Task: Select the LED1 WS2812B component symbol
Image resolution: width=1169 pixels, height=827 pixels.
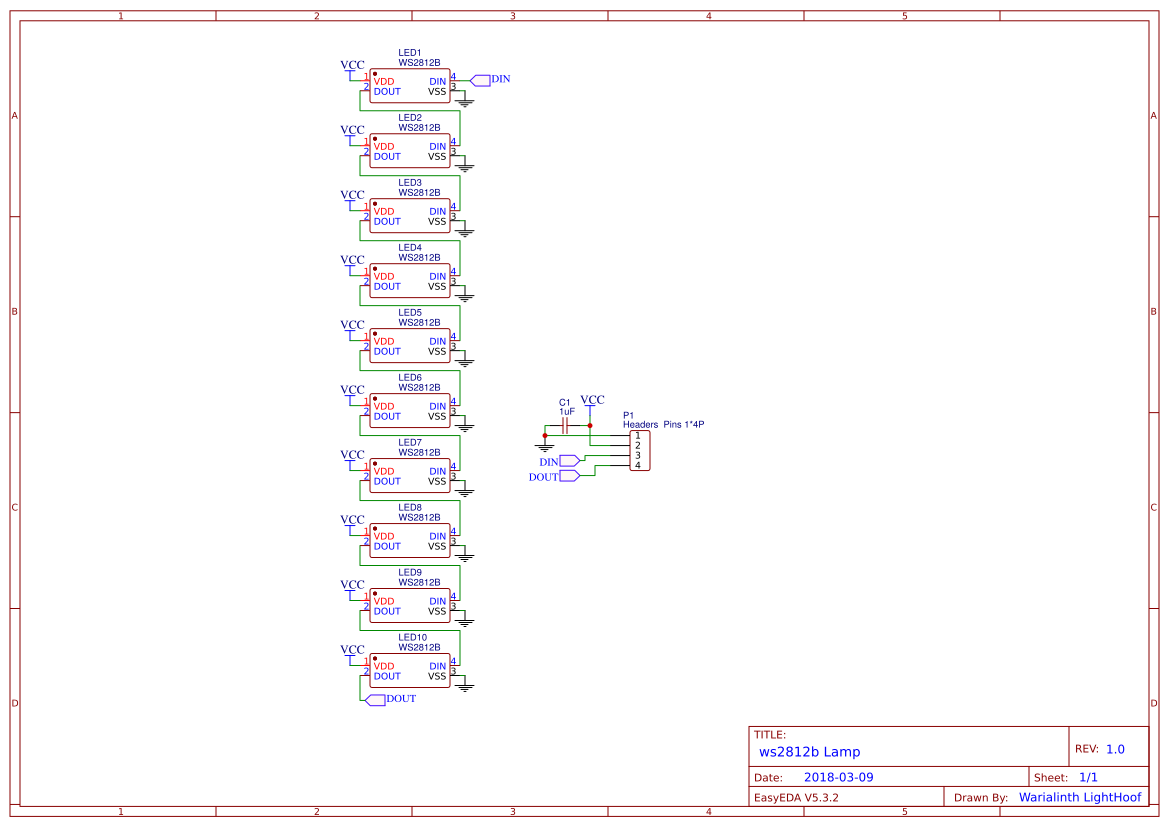Action: tap(410, 85)
